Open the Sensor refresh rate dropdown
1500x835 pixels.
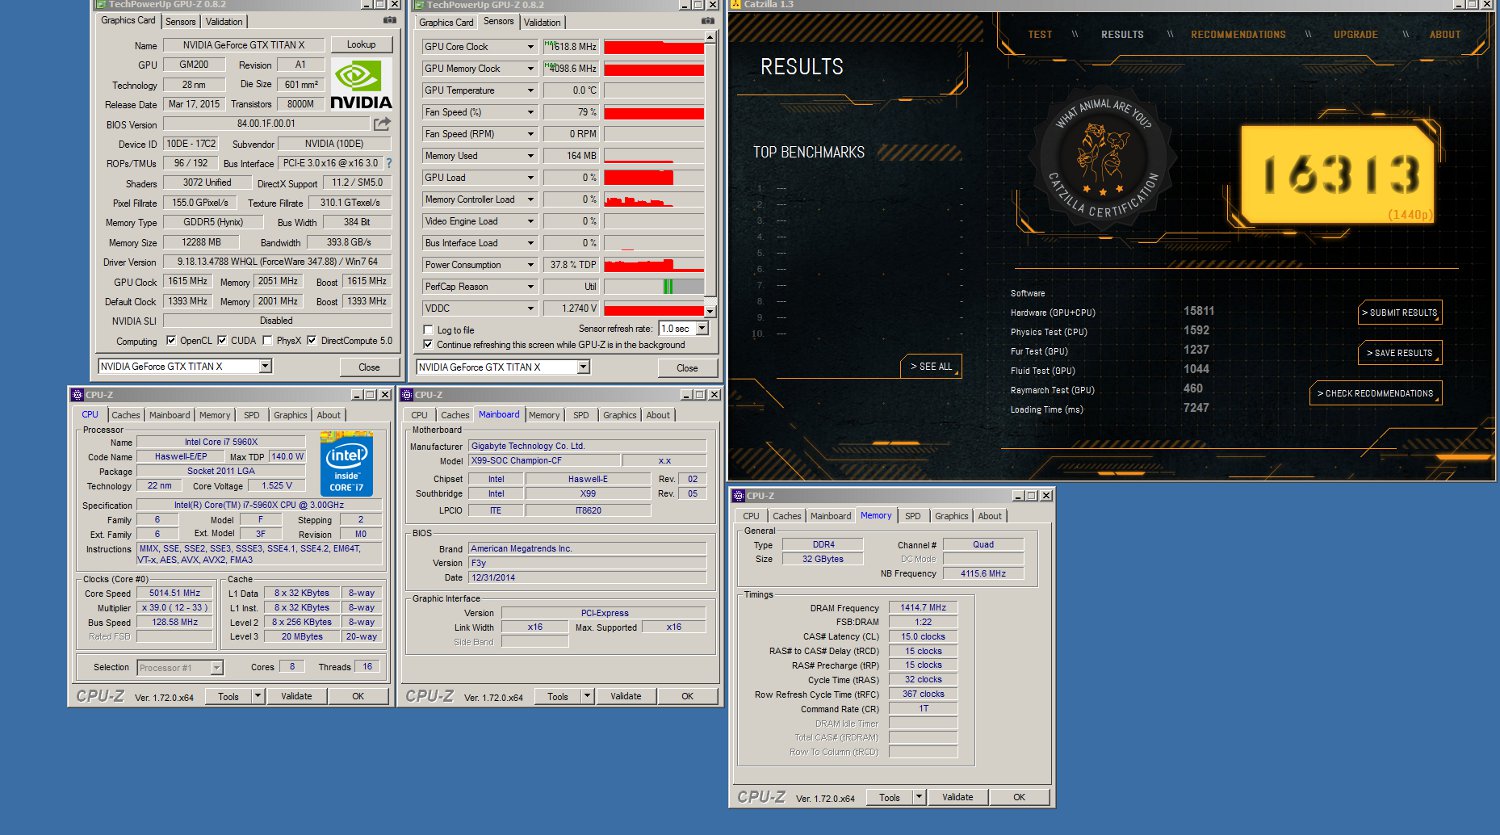pos(702,329)
